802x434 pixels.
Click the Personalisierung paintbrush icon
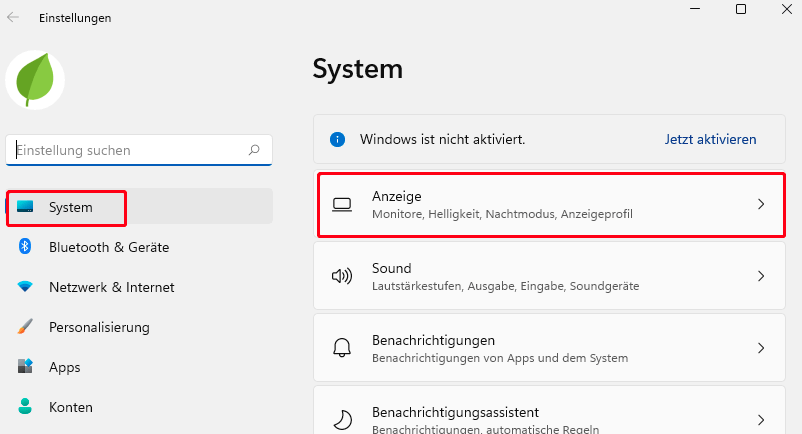26,327
